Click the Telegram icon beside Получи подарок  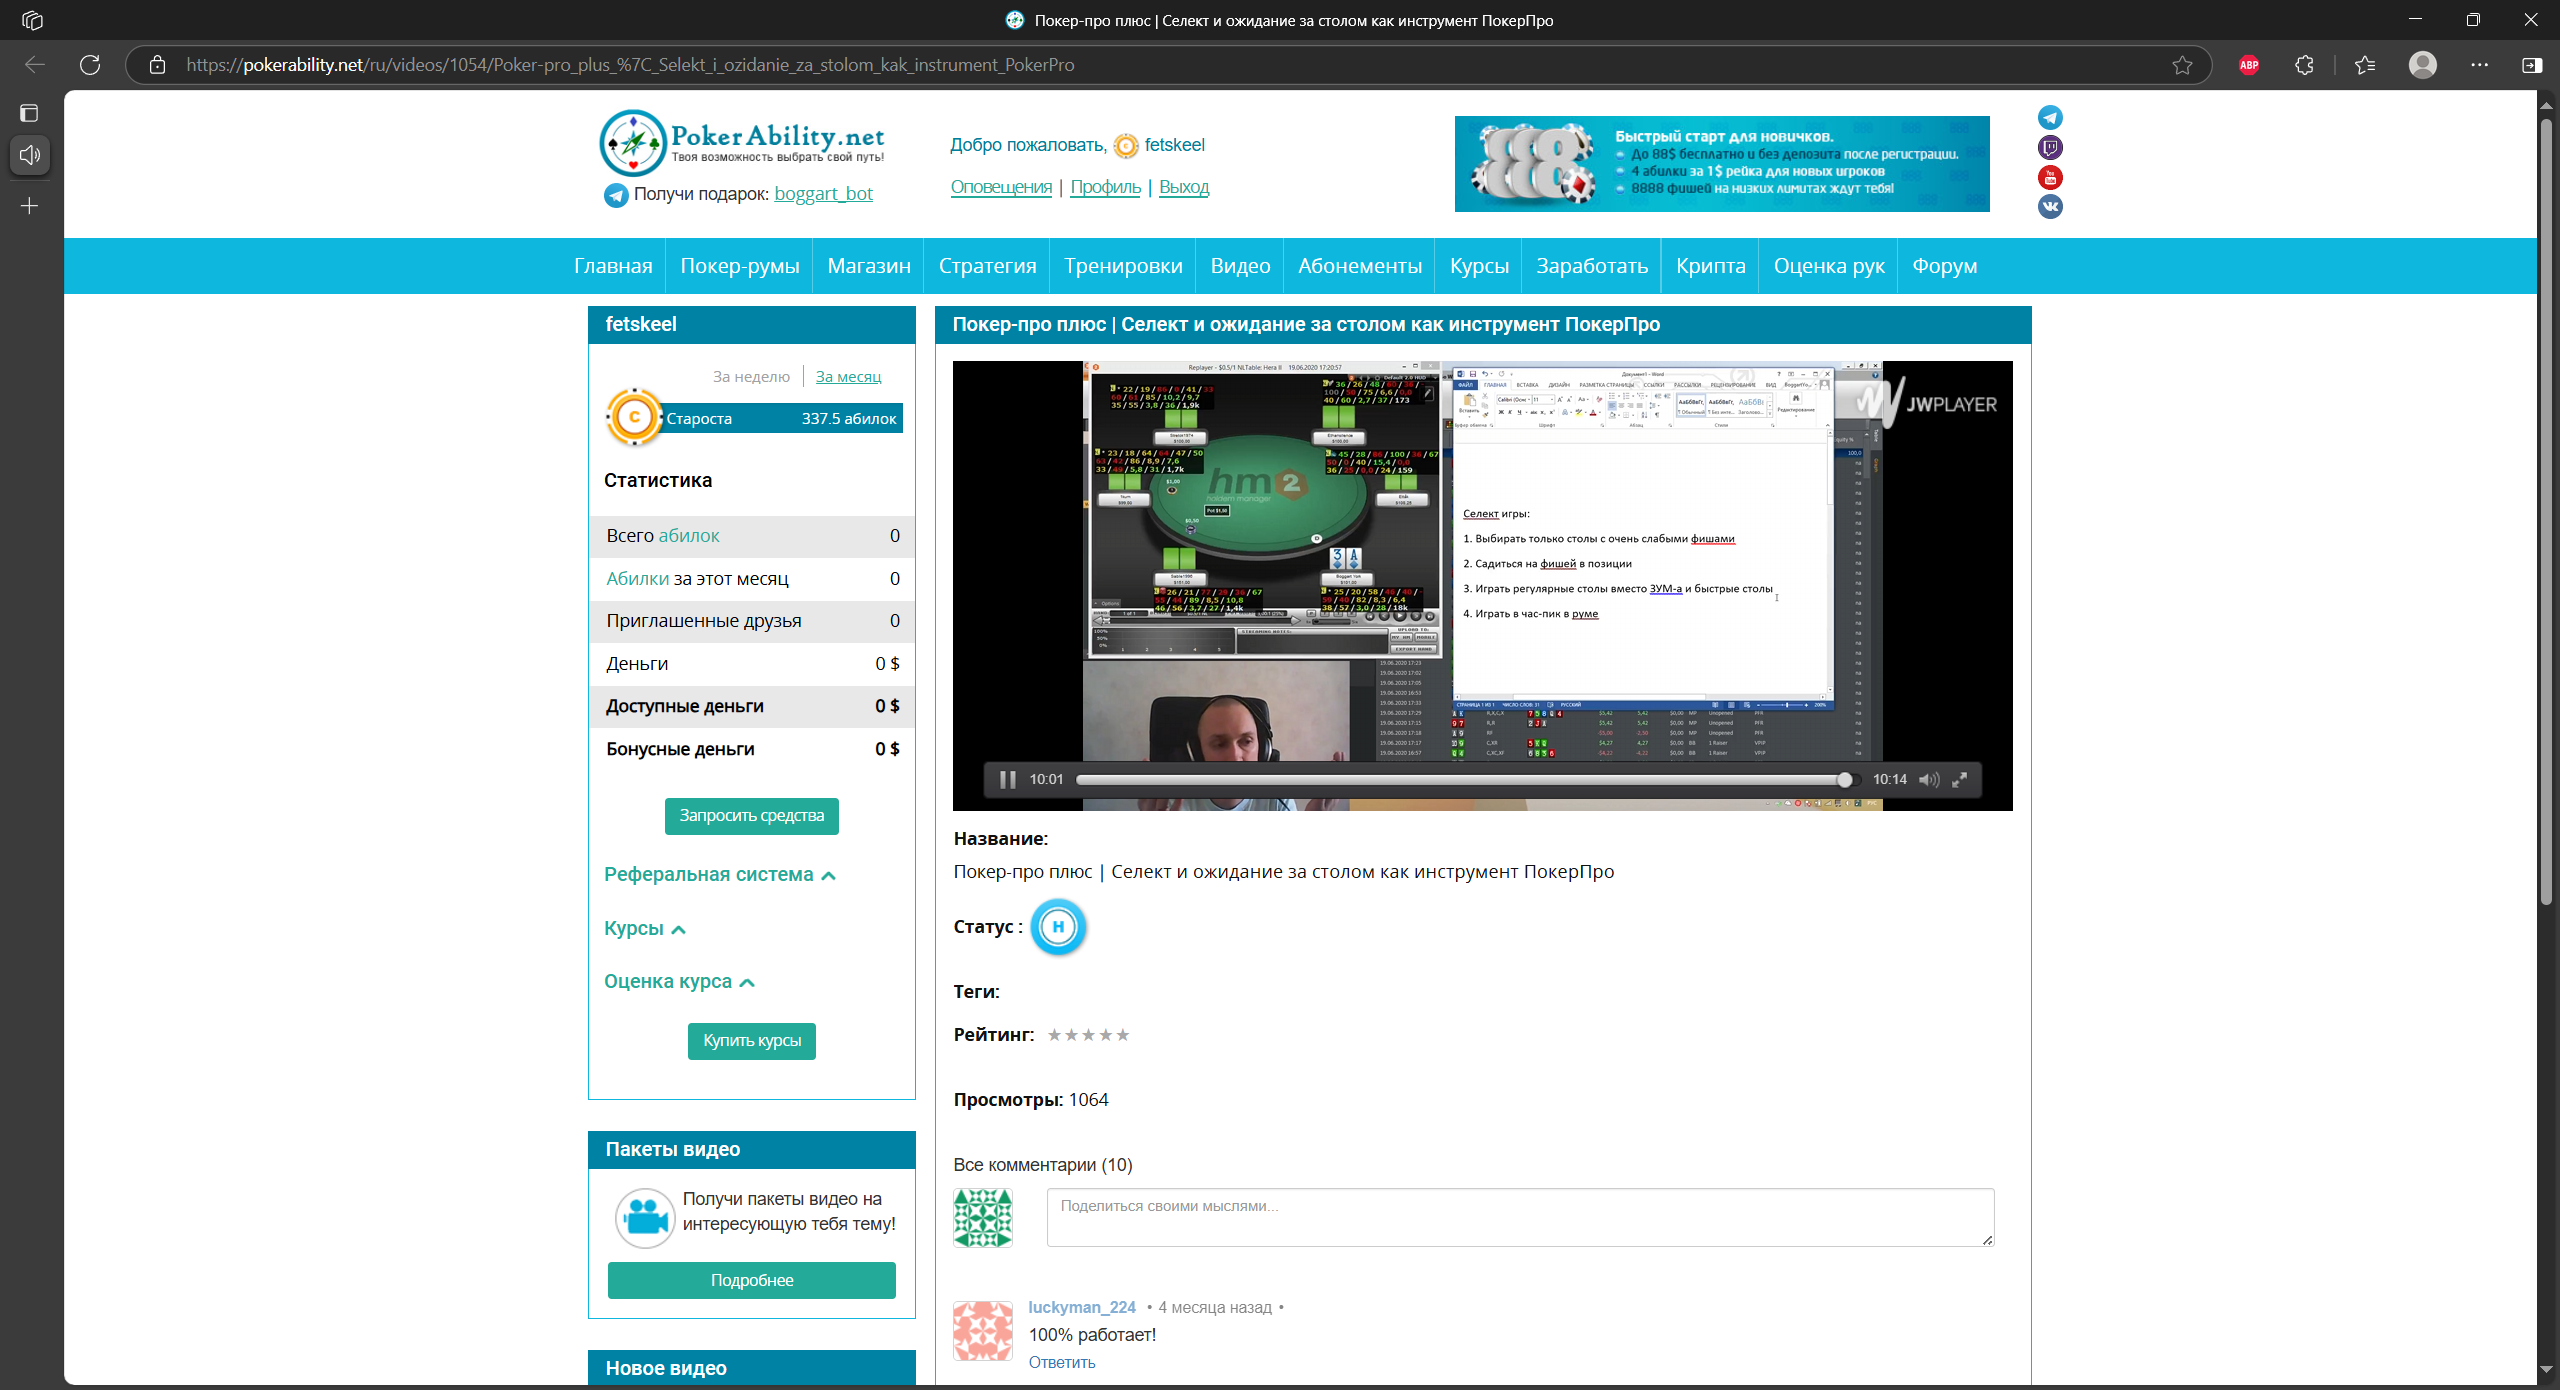(616, 194)
